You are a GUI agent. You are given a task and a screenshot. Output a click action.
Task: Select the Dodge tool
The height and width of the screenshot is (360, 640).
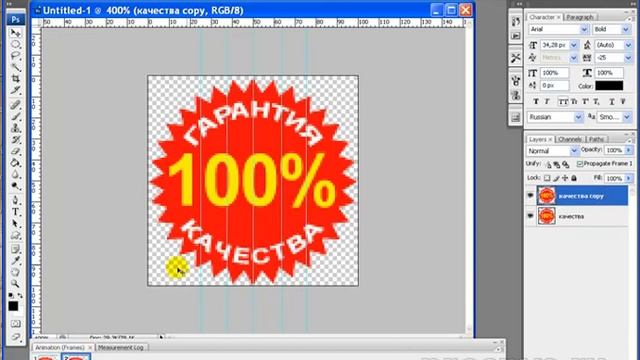tap(16, 186)
